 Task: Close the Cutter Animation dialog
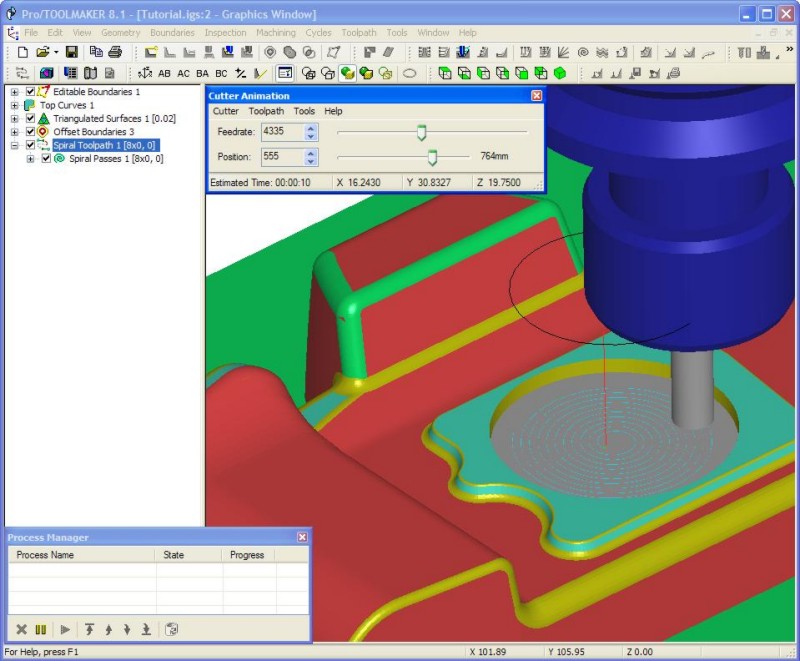tap(537, 95)
